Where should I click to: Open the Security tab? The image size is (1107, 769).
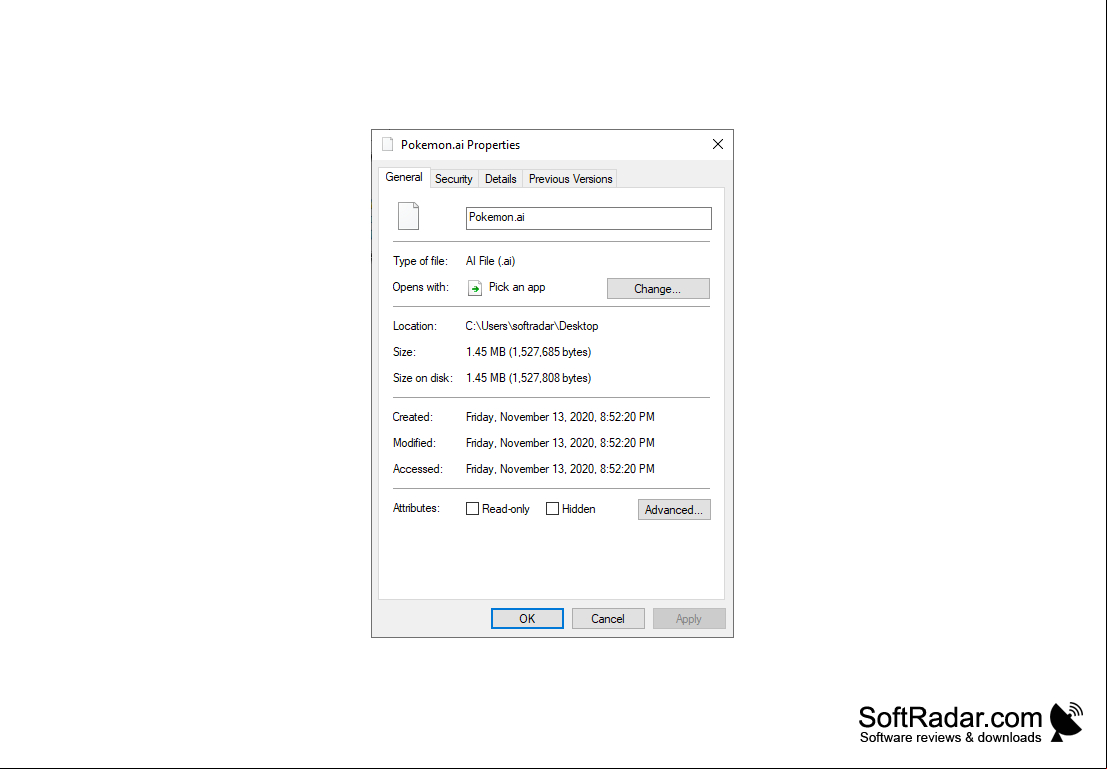pyautogui.click(x=453, y=179)
